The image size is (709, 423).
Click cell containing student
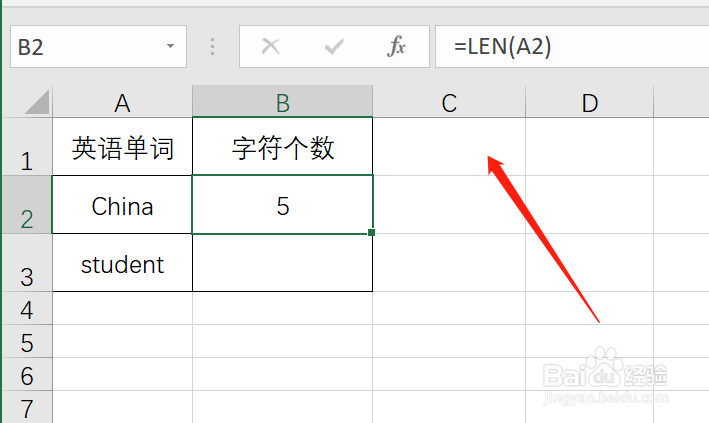coord(122,265)
